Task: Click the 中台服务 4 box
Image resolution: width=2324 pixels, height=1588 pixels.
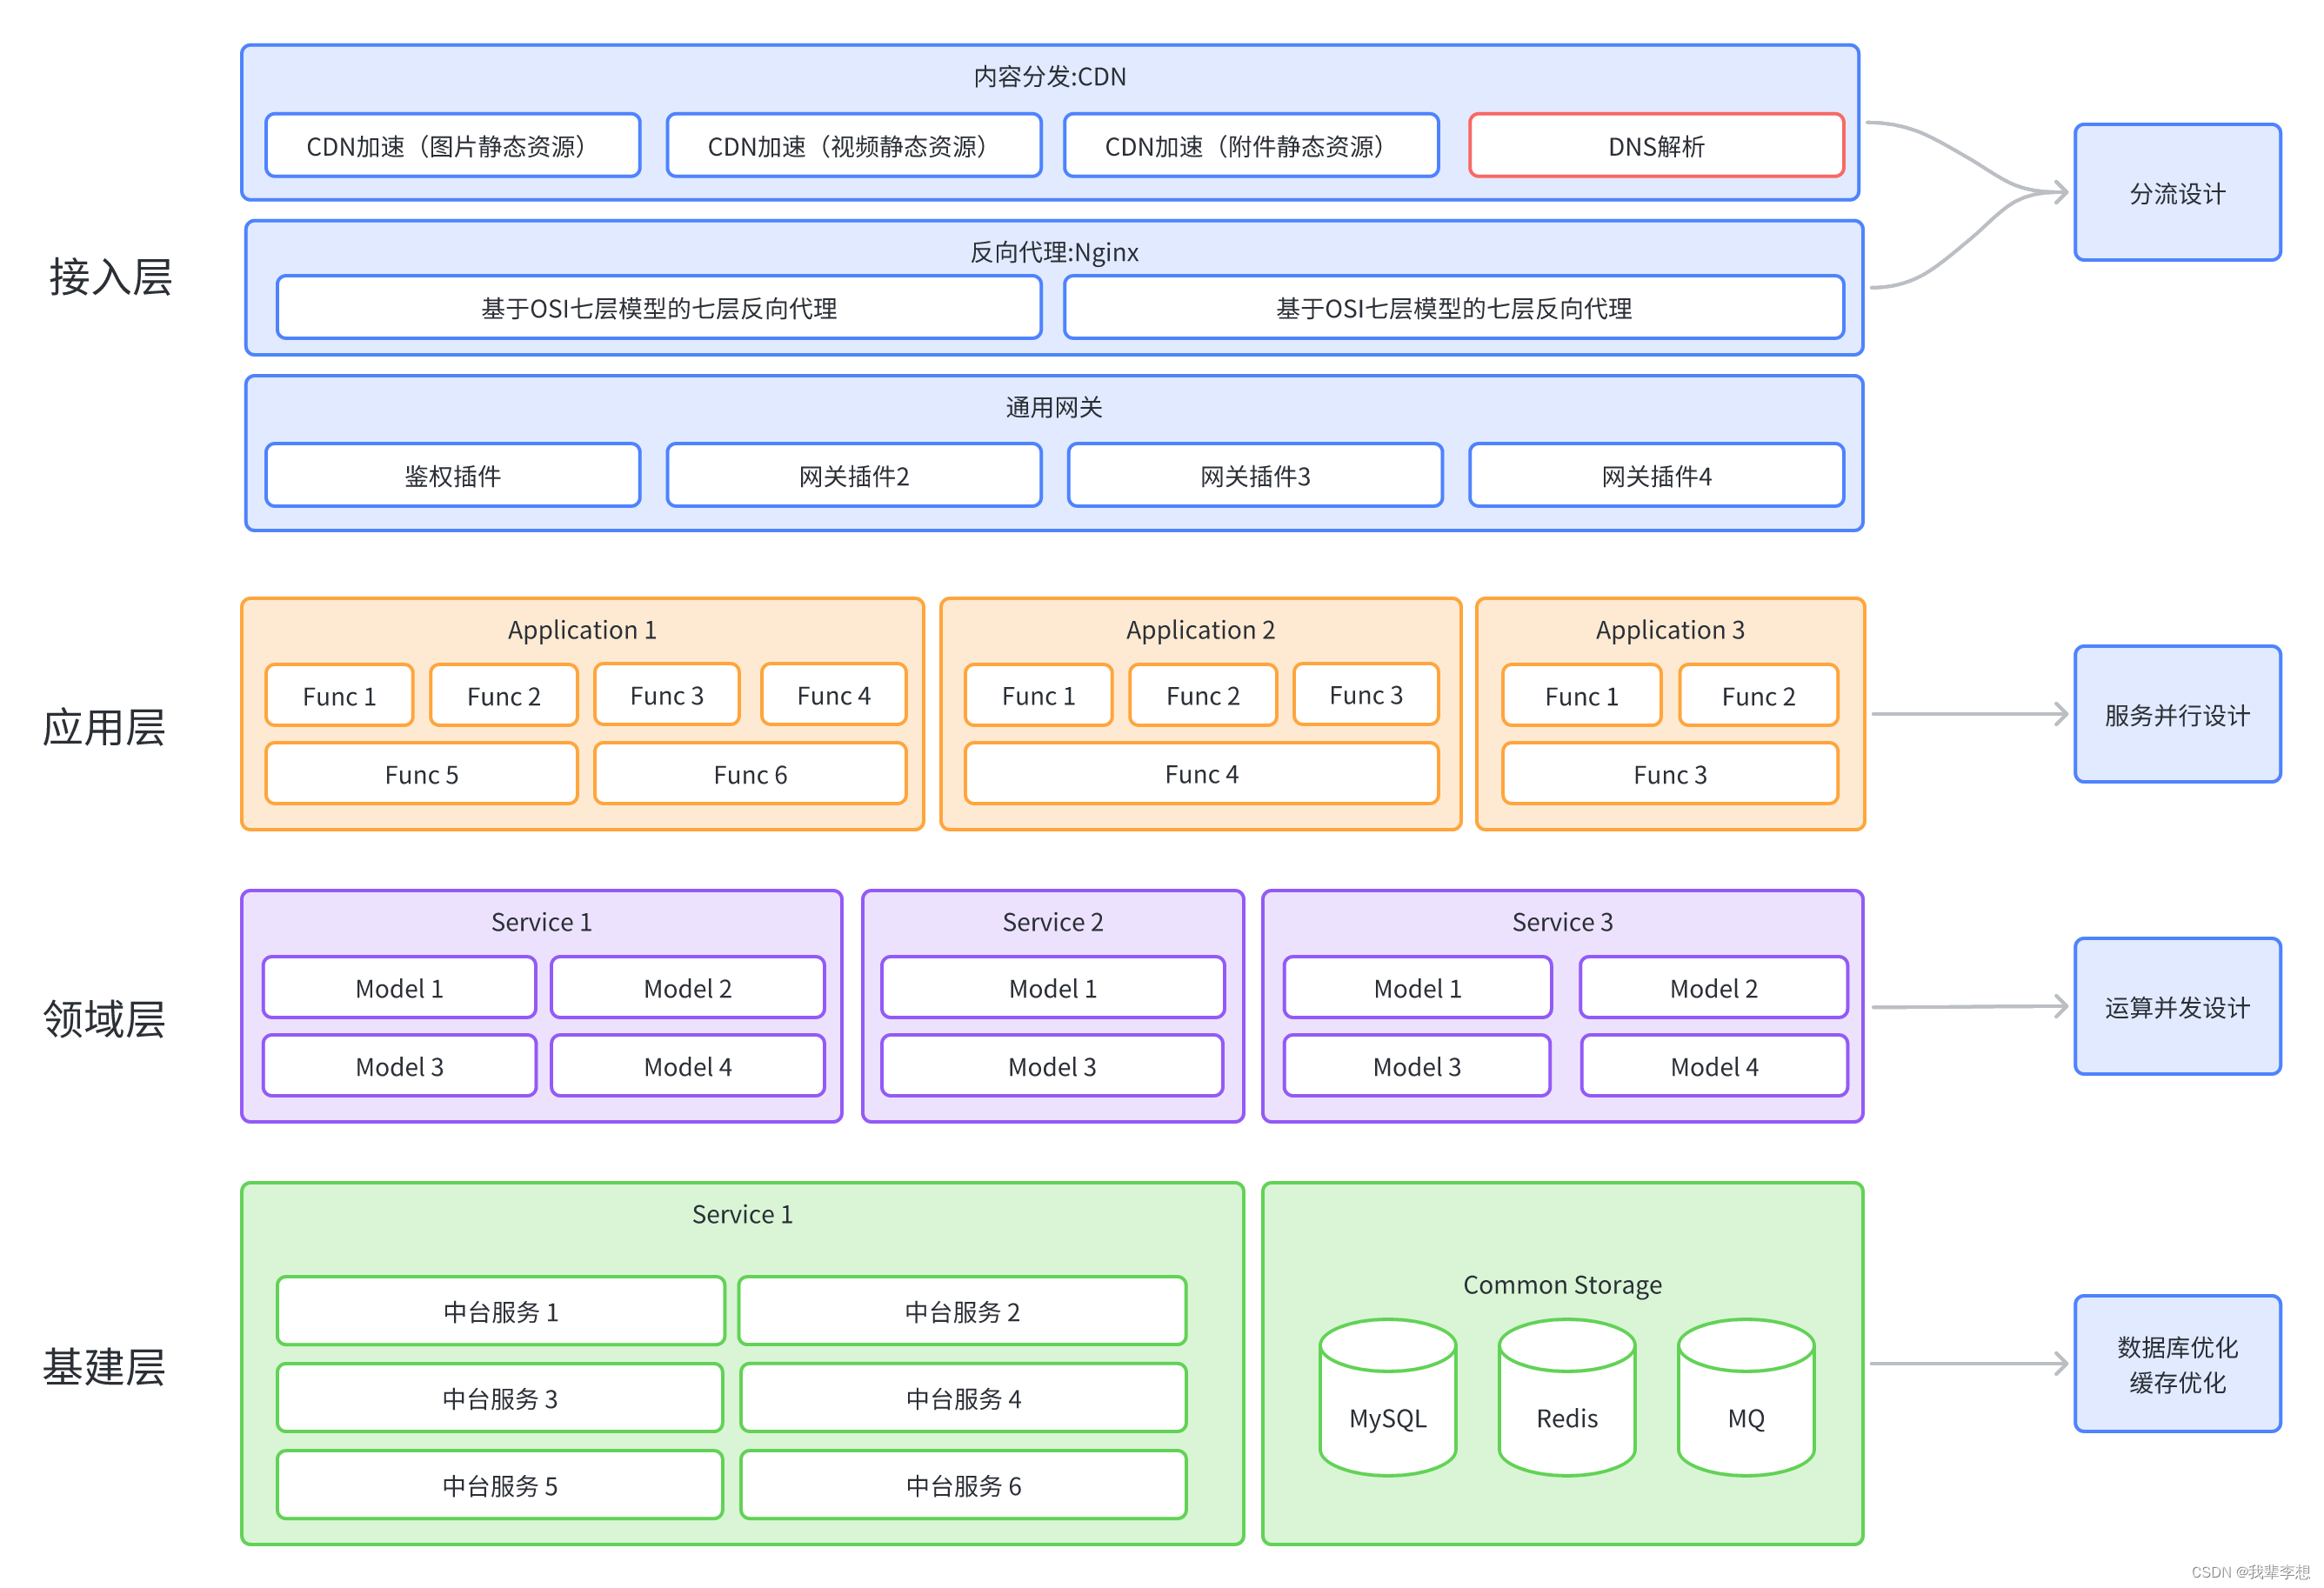Action: click(962, 1398)
